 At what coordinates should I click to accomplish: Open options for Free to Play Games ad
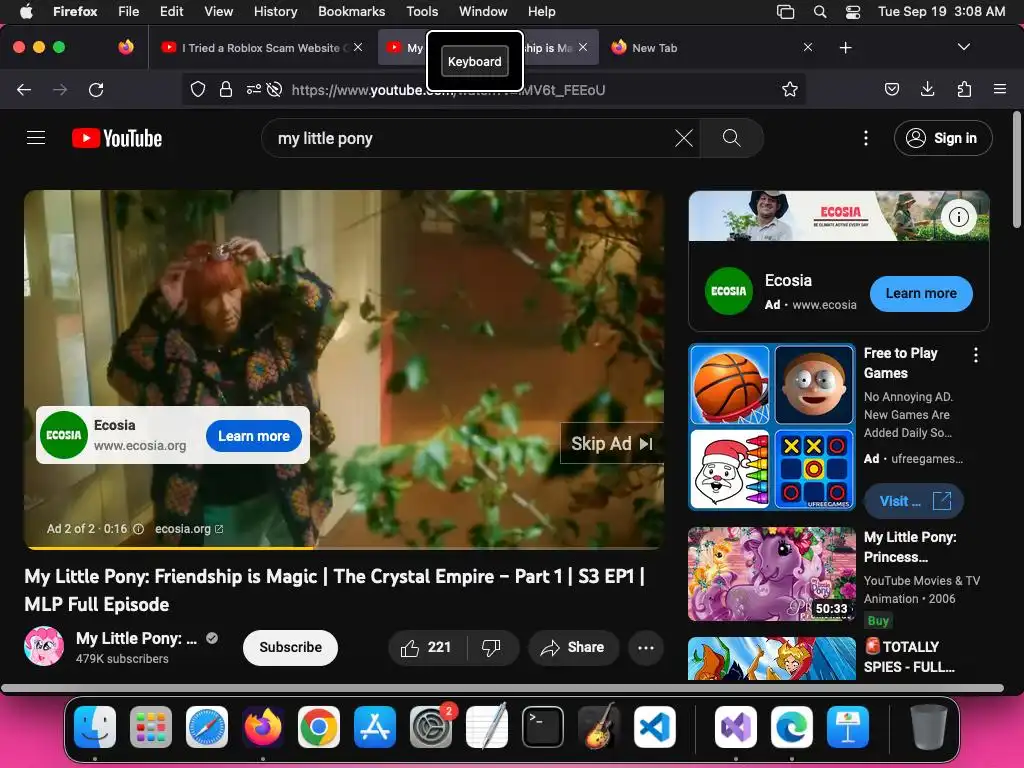click(x=975, y=355)
